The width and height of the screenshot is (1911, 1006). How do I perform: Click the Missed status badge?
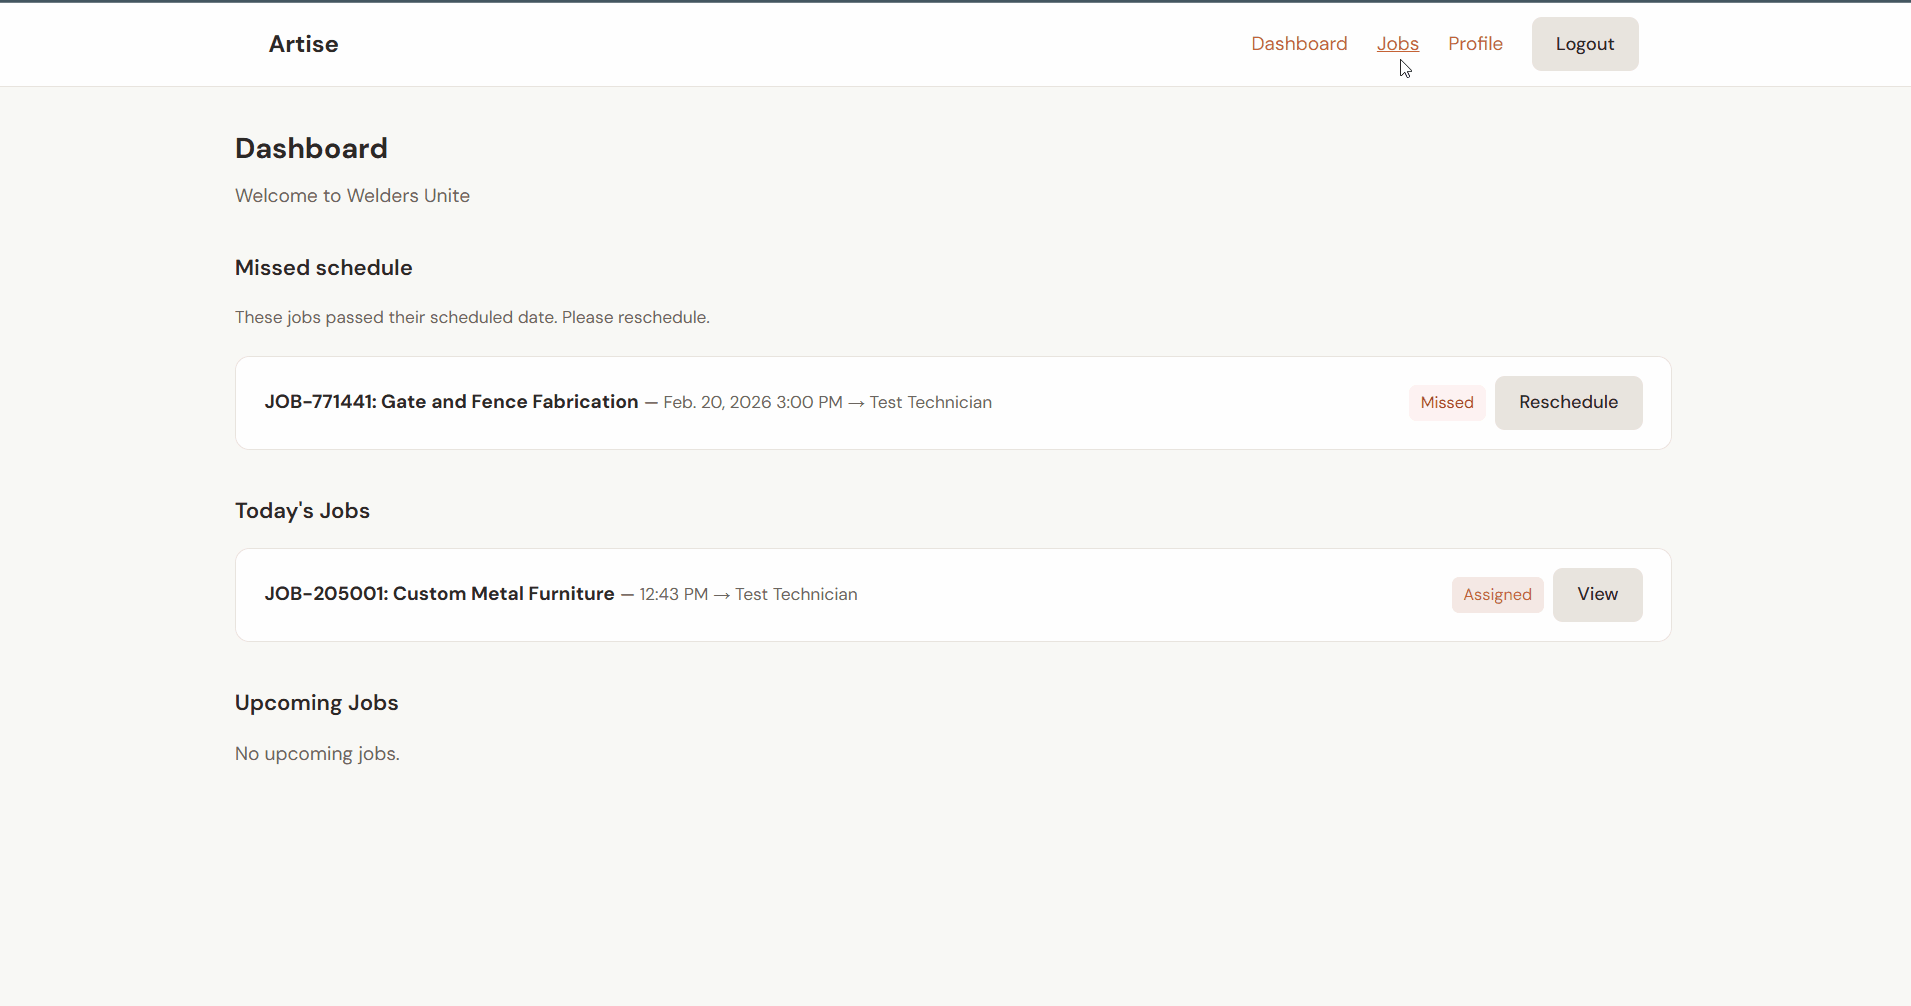coord(1446,403)
